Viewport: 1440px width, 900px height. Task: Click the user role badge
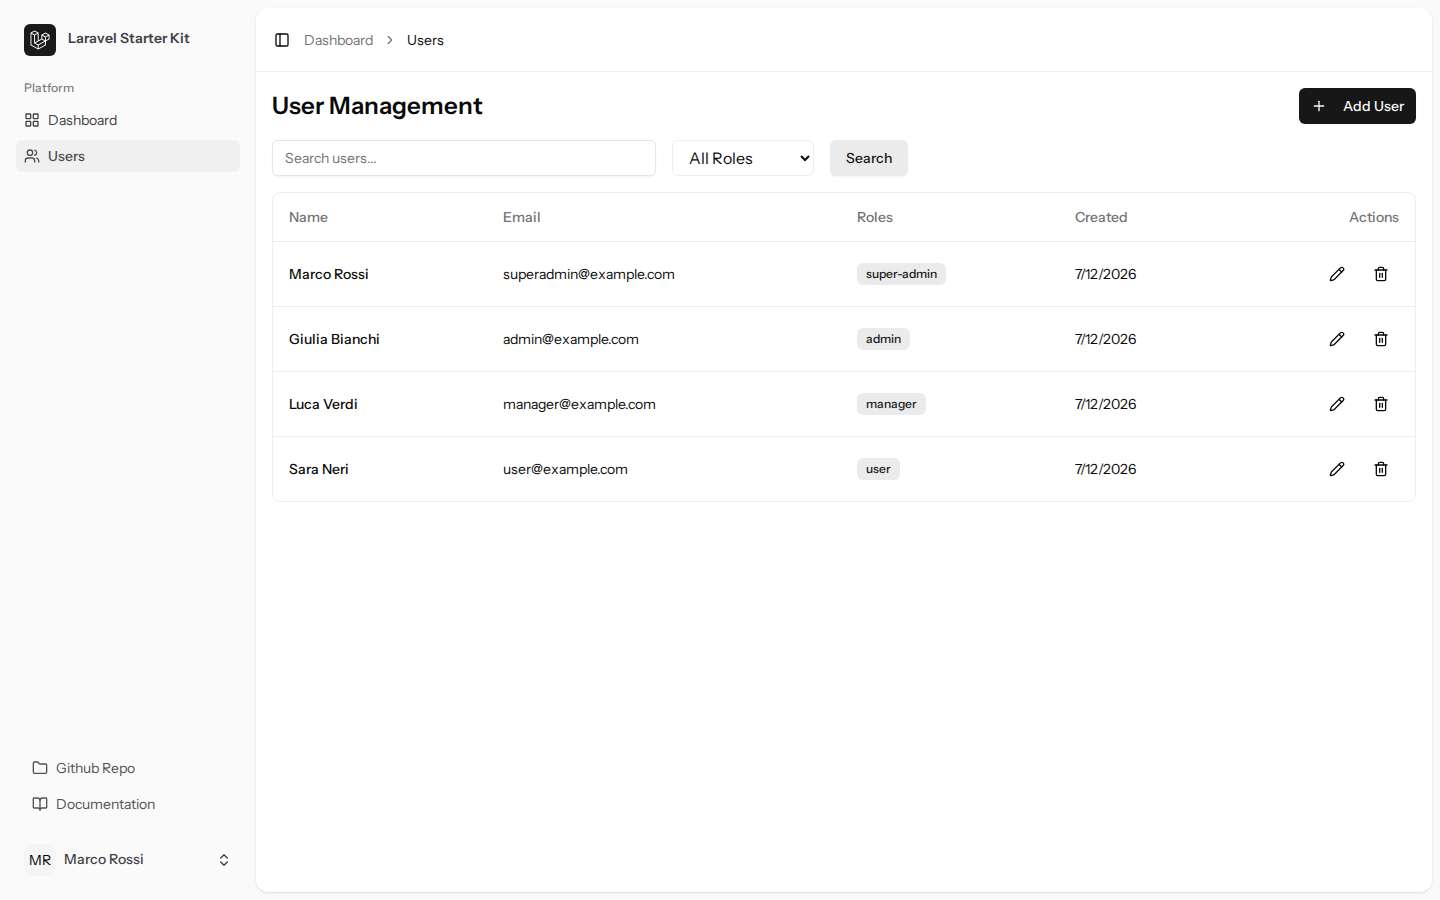click(878, 469)
